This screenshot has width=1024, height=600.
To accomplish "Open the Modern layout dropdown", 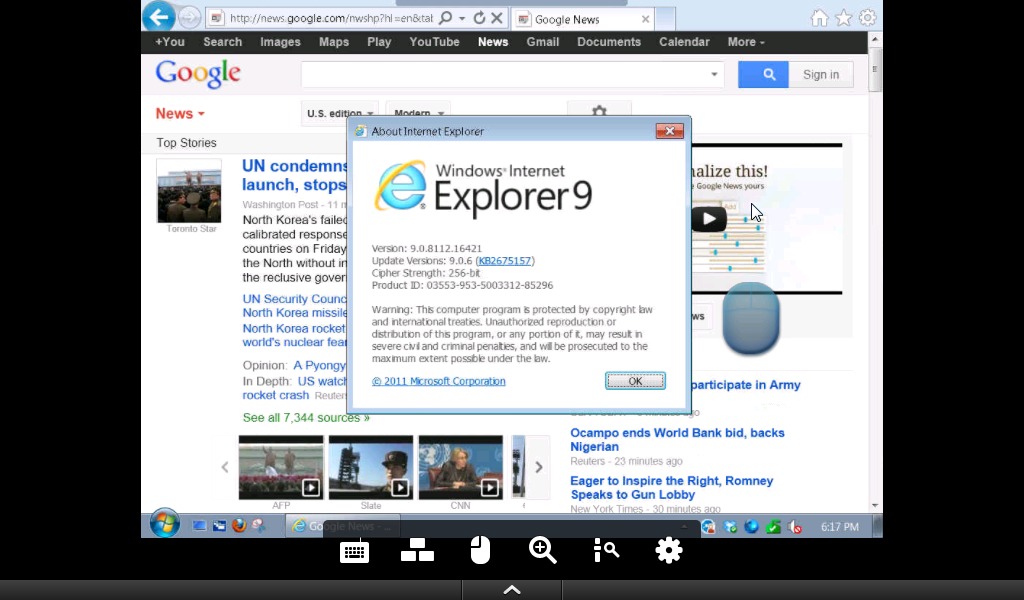I will [x=419, y=113].
